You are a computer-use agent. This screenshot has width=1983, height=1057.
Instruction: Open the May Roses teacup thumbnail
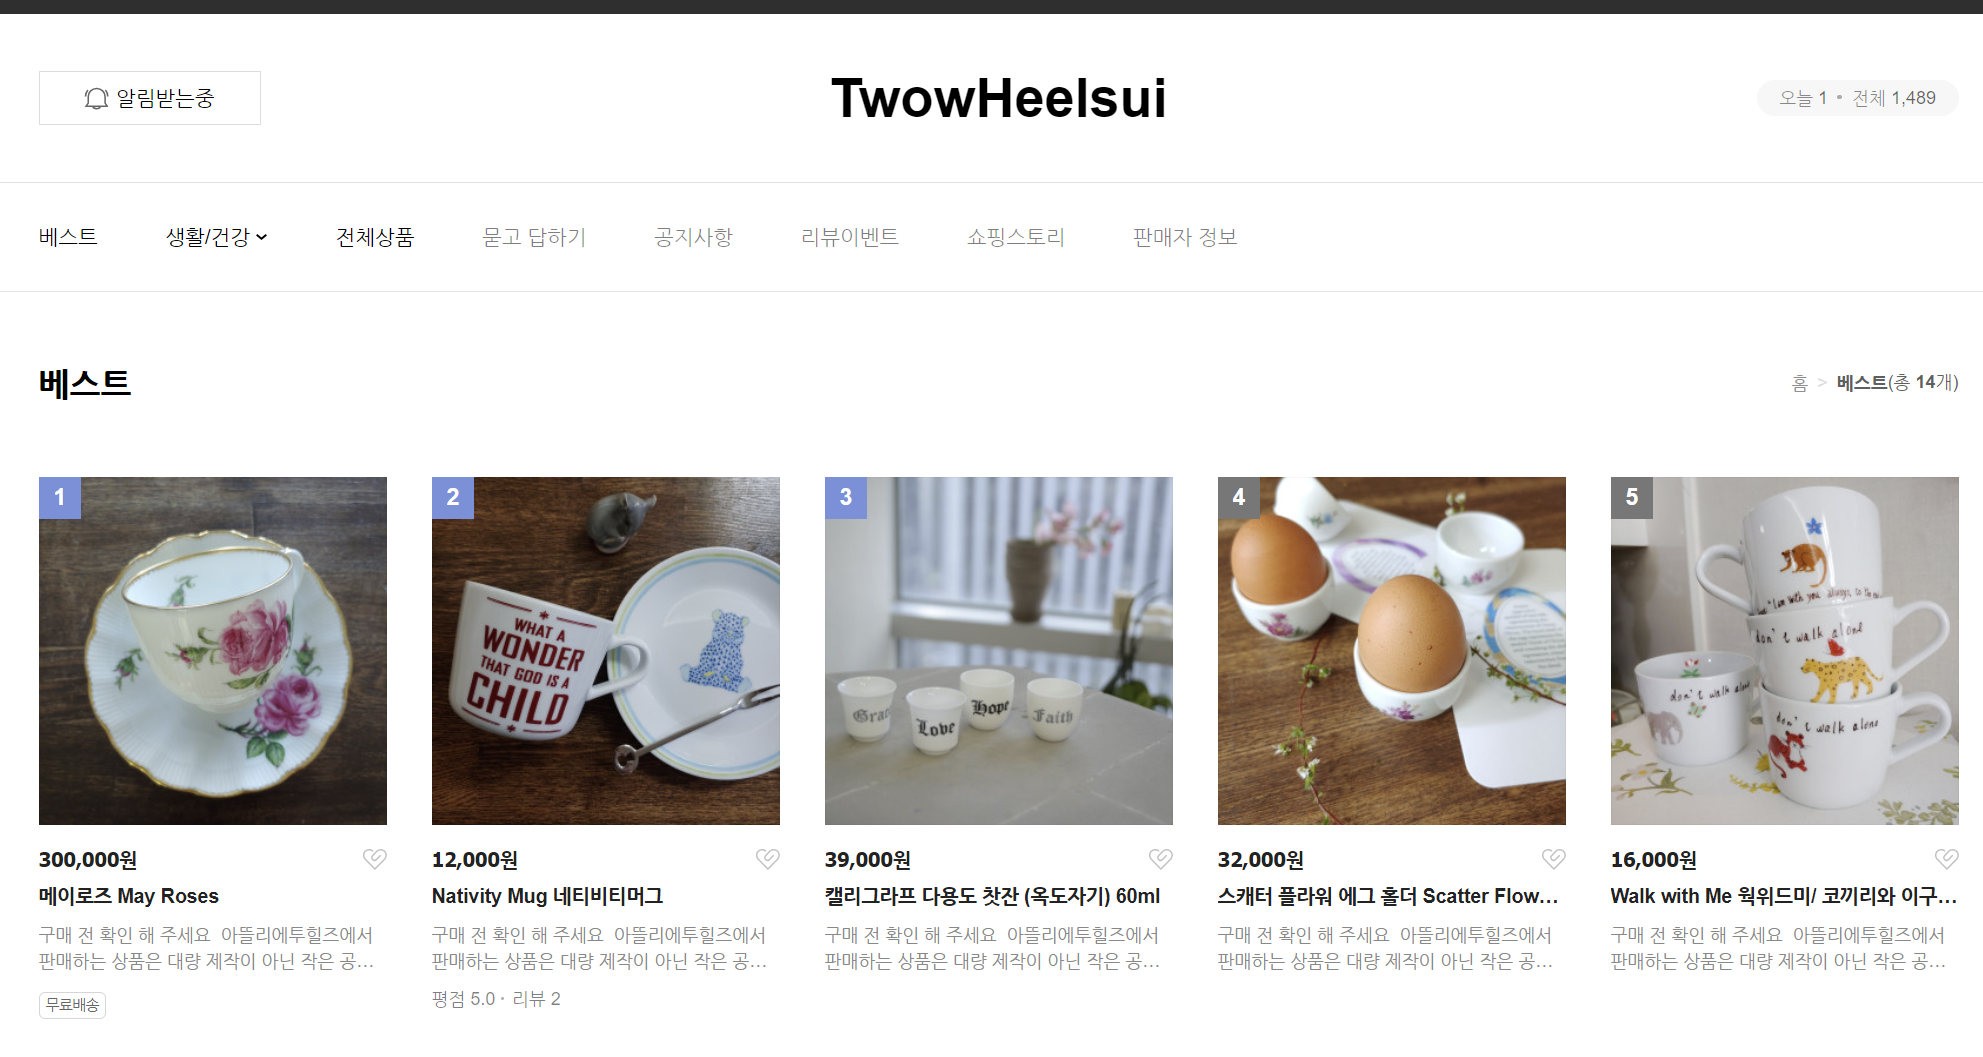[x=213, y=651]
